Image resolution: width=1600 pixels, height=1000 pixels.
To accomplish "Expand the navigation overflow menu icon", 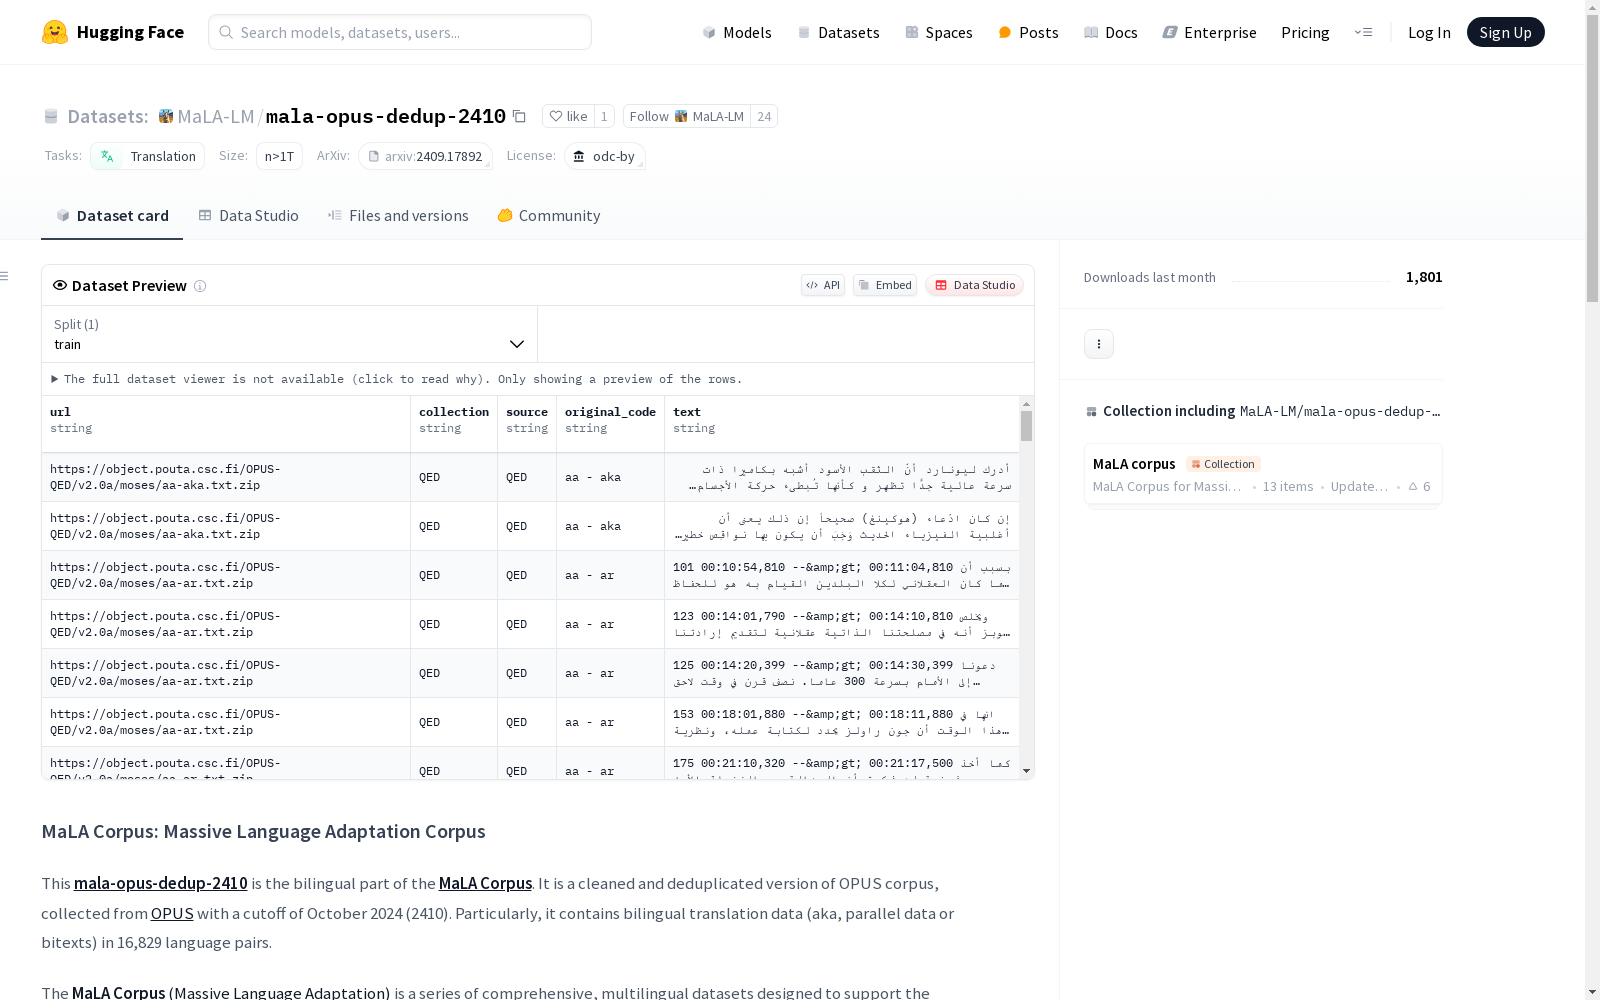I will click(1363, 32).
